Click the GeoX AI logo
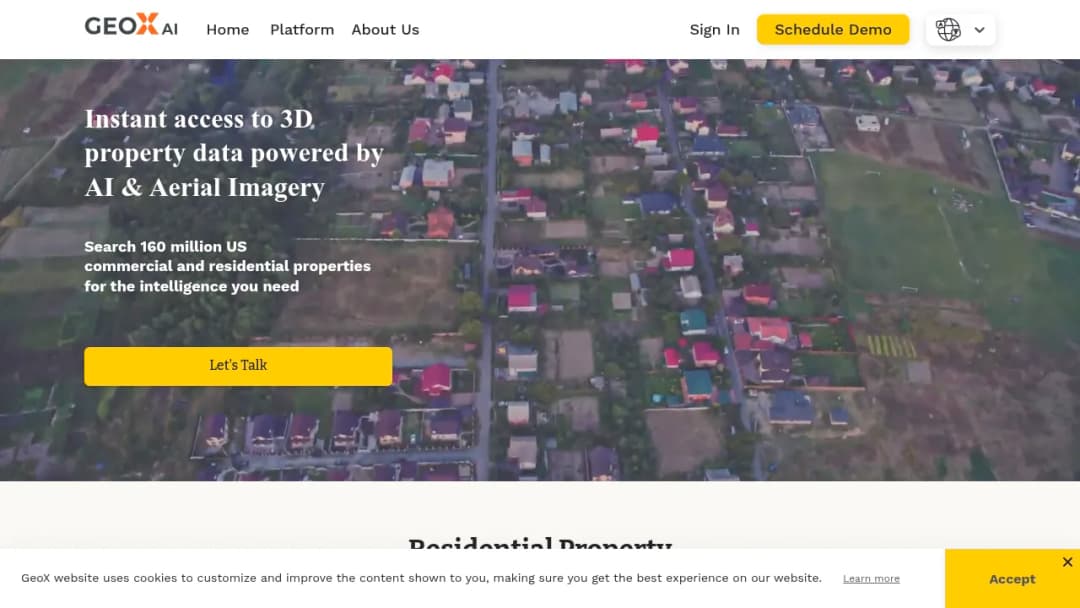Viewport: 1080px width, 608px height. coord(131,25)
